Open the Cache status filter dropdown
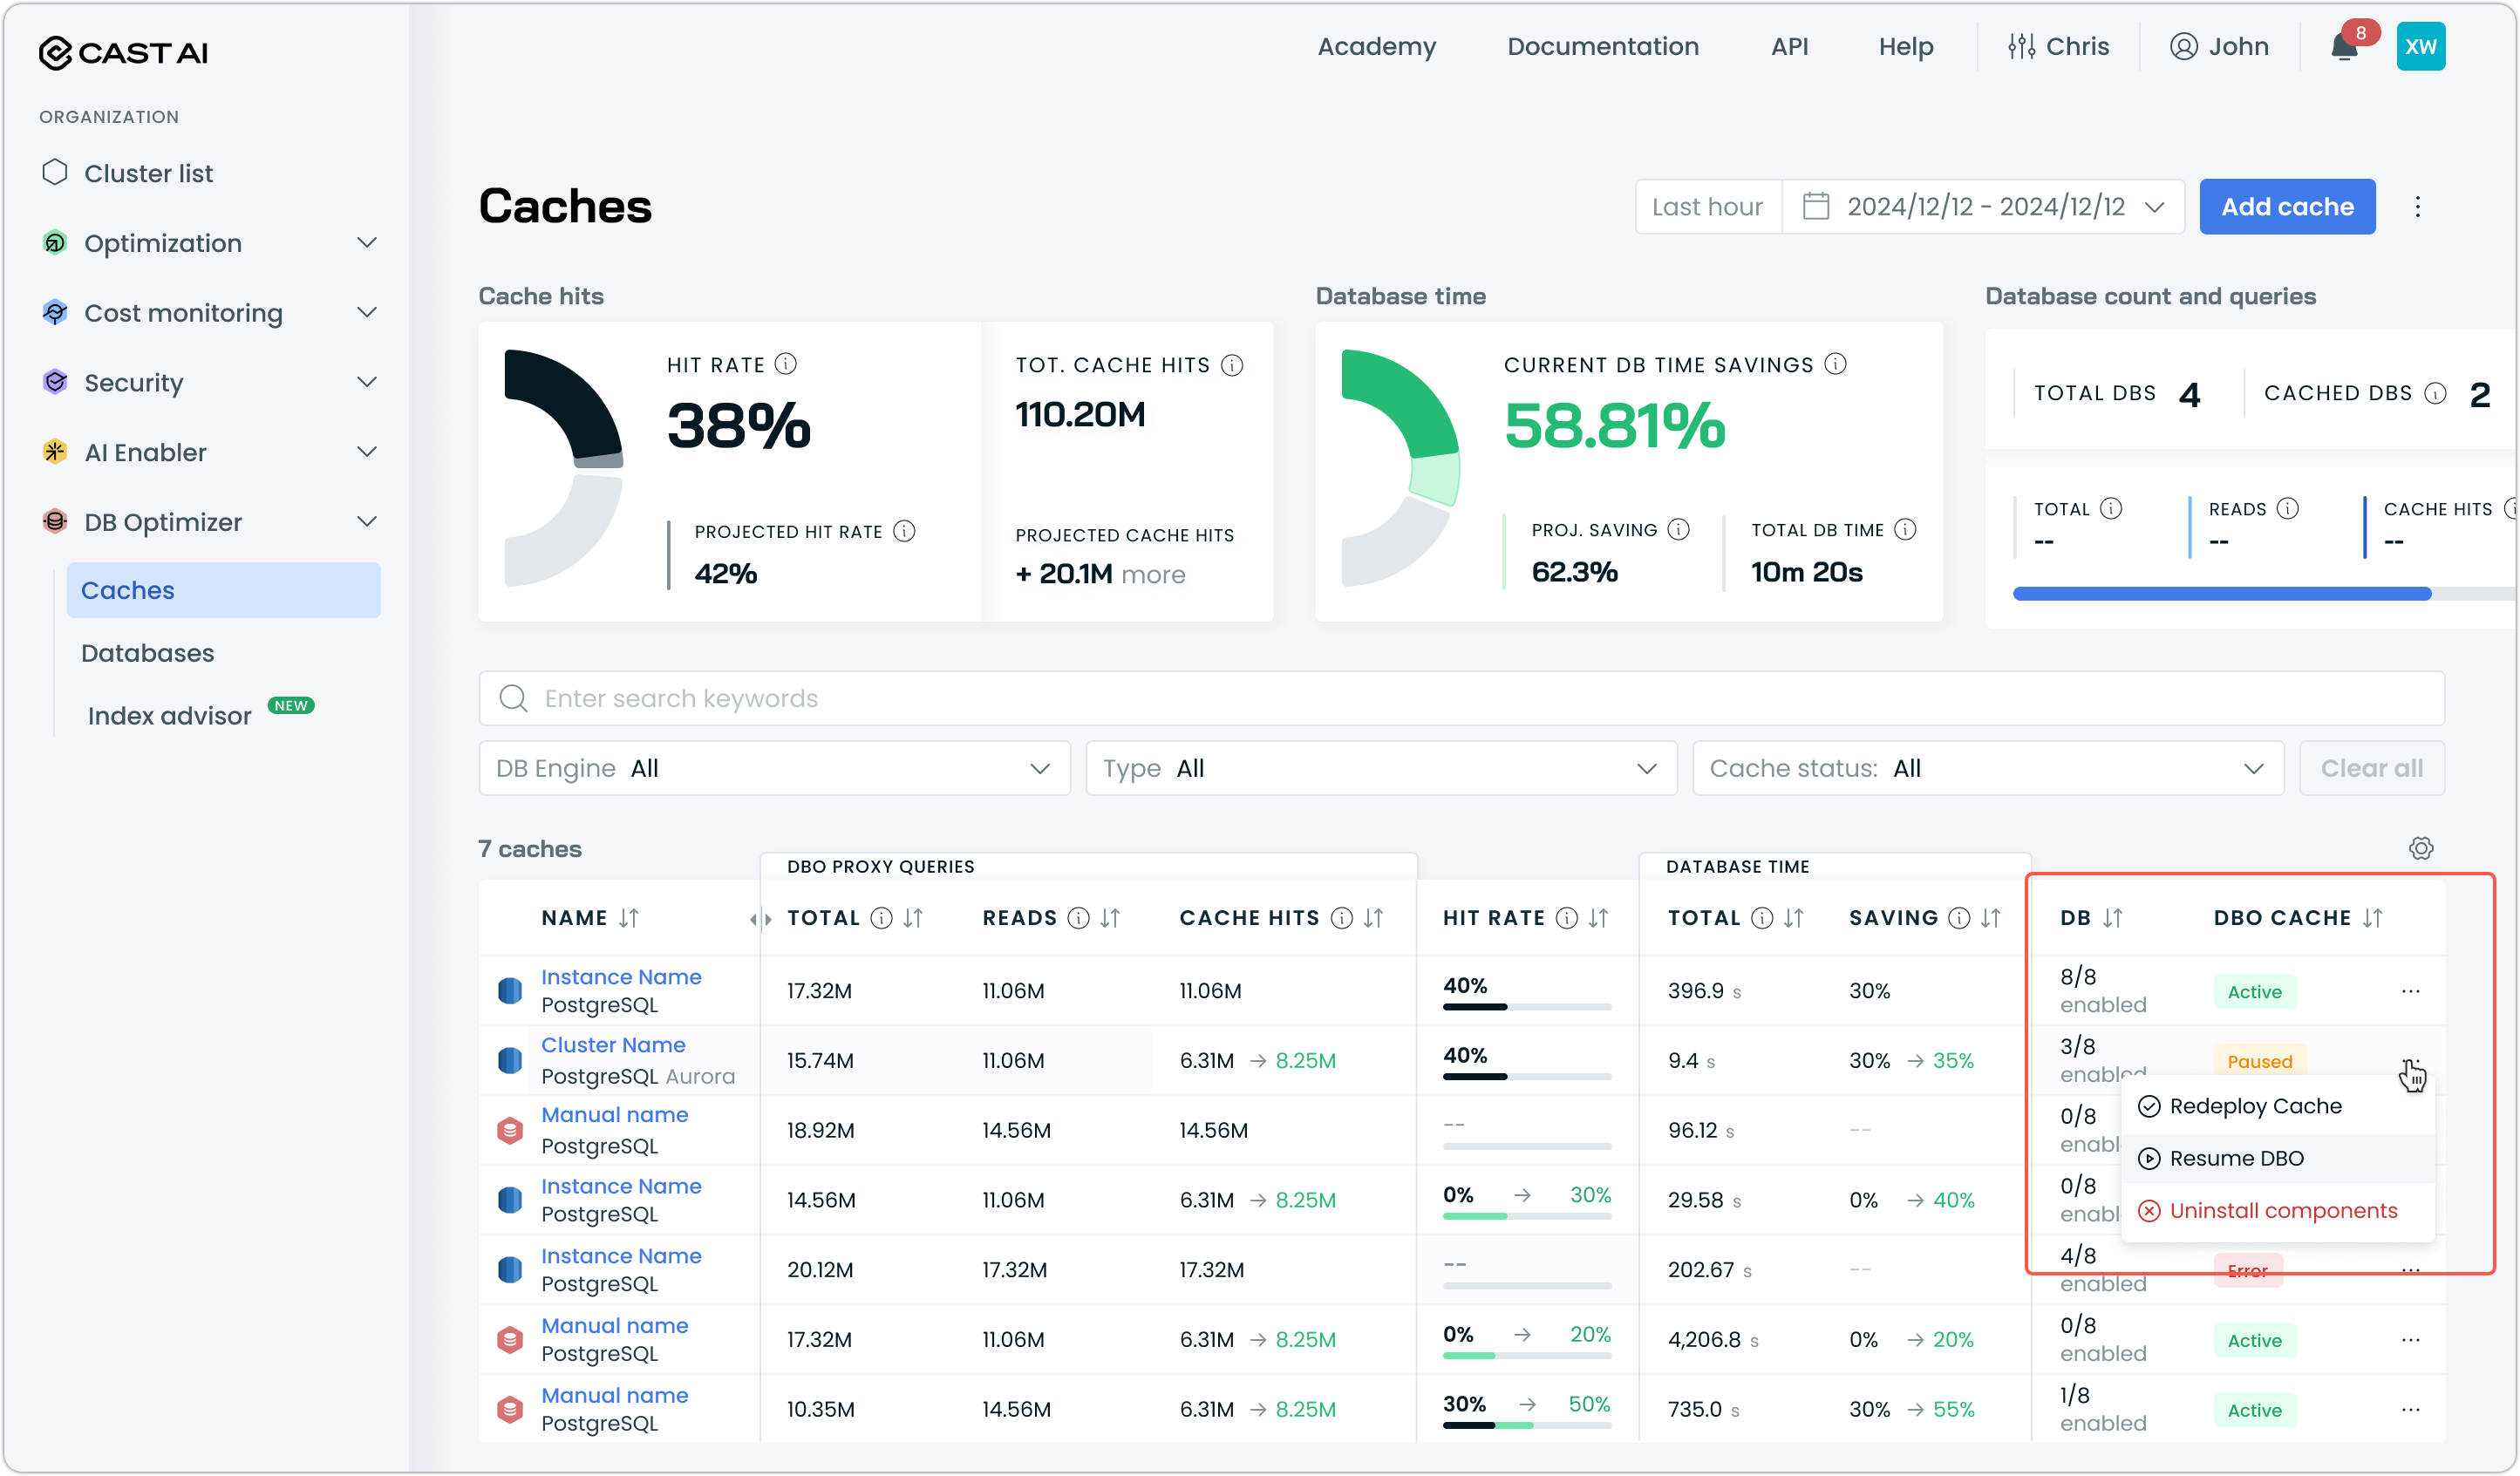This screenshot has height=1476, width=2520. pos(1987,768)
